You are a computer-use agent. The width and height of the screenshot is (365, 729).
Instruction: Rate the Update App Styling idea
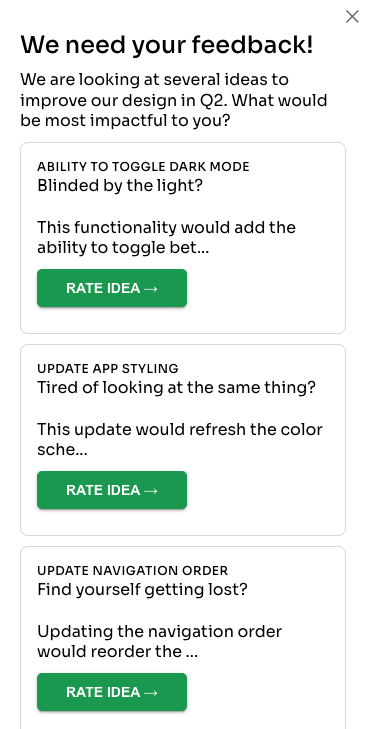coord(112,490)
